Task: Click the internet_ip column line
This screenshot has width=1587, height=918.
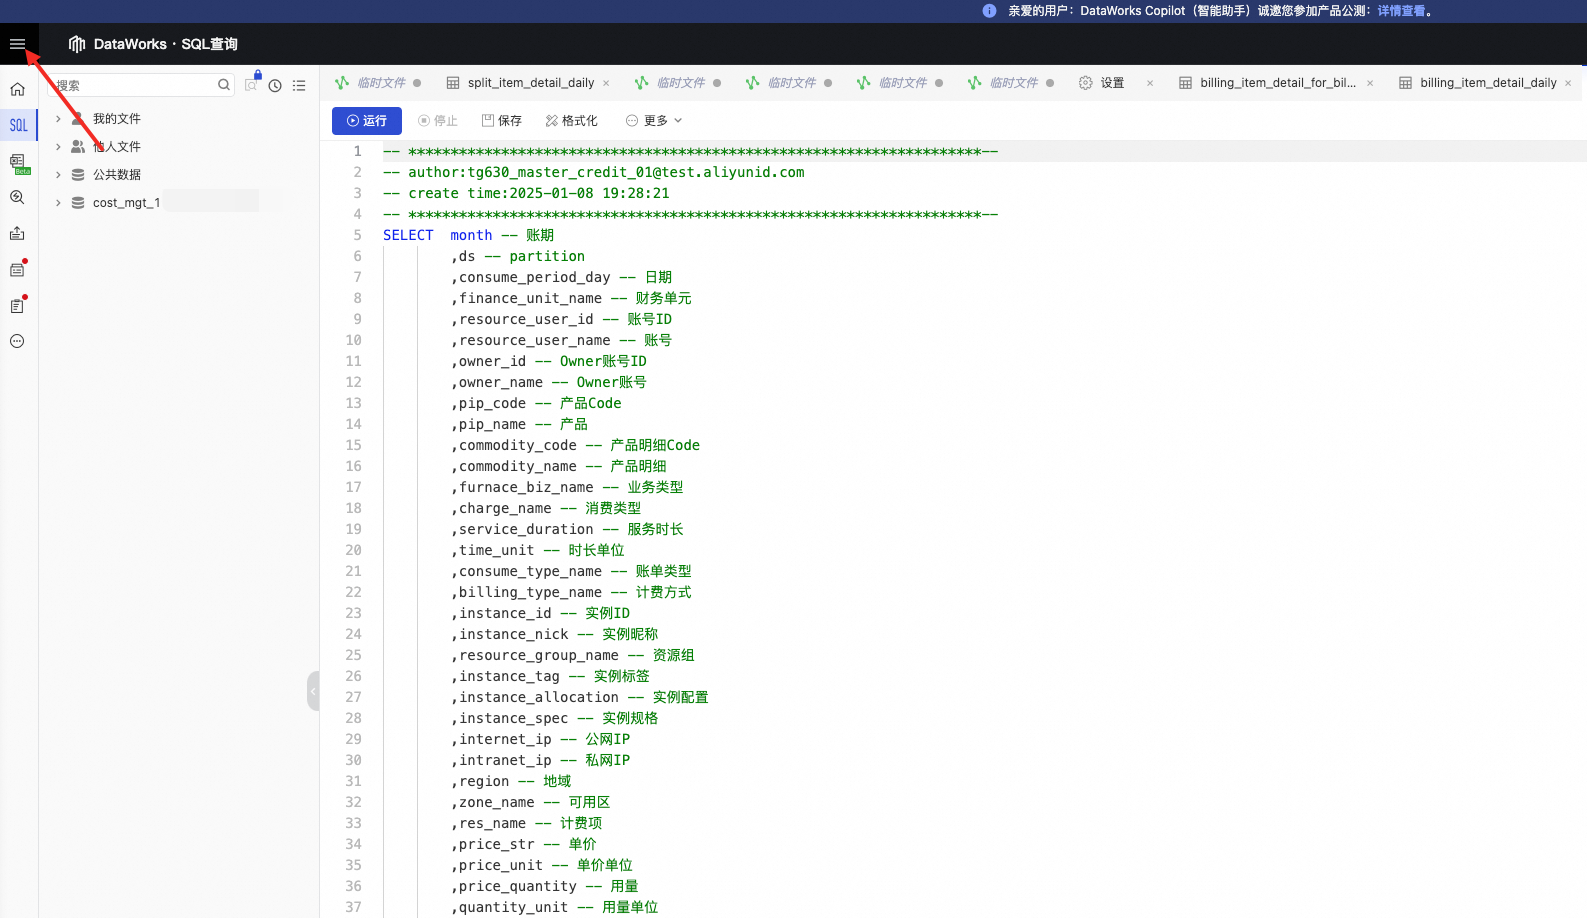Action: coord(540,739)
